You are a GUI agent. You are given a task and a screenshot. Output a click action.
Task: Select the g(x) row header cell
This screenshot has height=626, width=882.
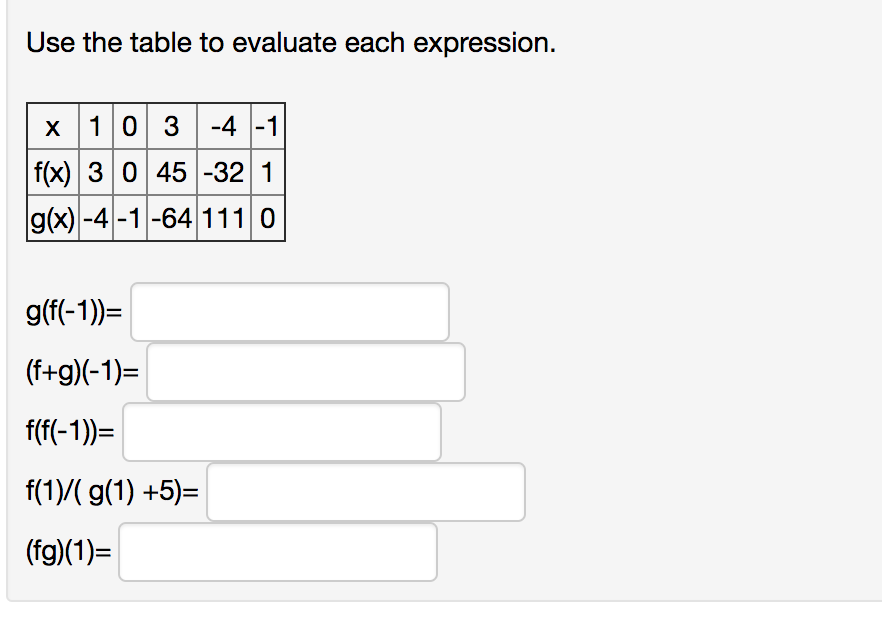point(52,218)
